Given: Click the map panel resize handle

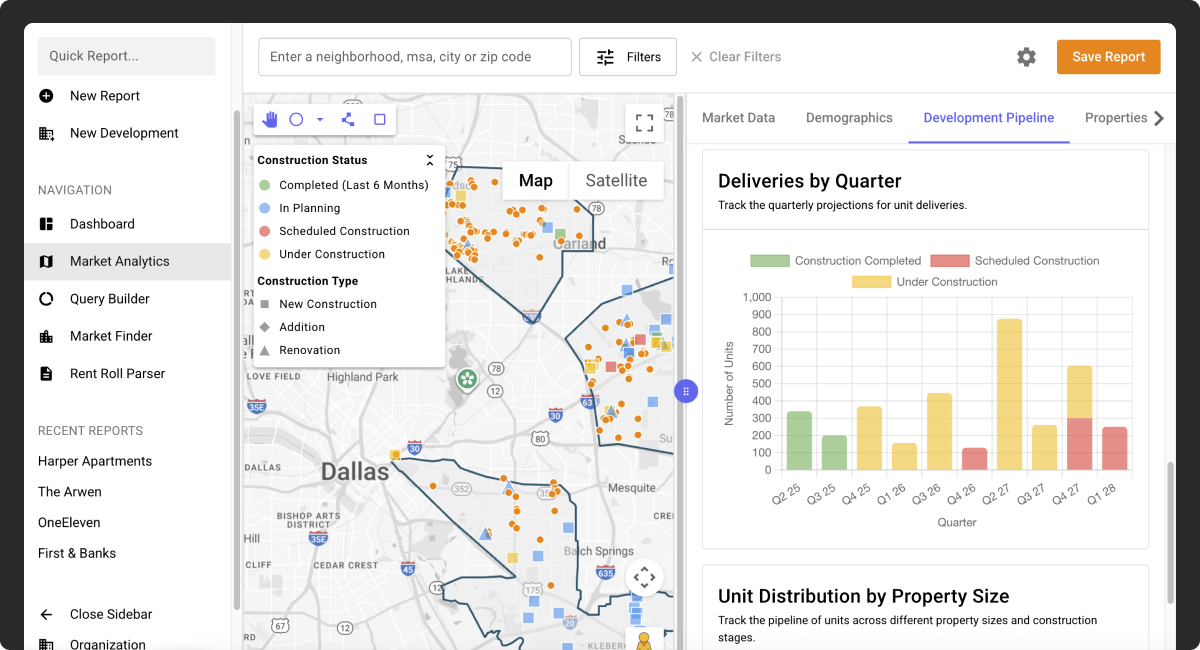Looking at the screenshot, I should (685, 391).
